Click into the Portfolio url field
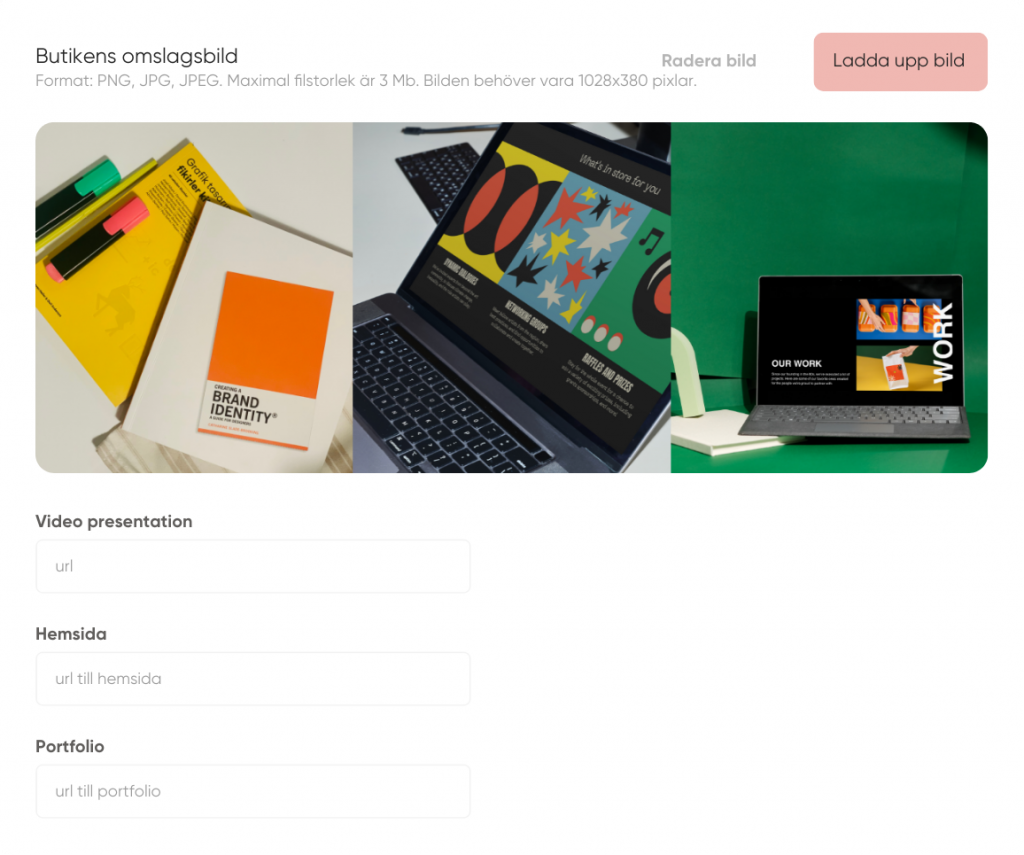Image resolution: width=1024 pixels, height=855 pixels. [253, 791]
